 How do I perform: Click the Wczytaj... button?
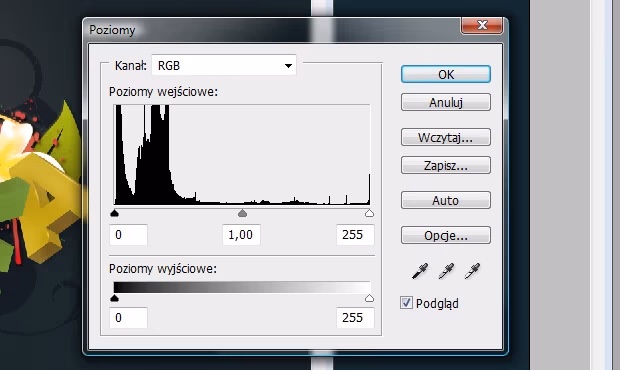pyautogui.click(x=446, y=138)
